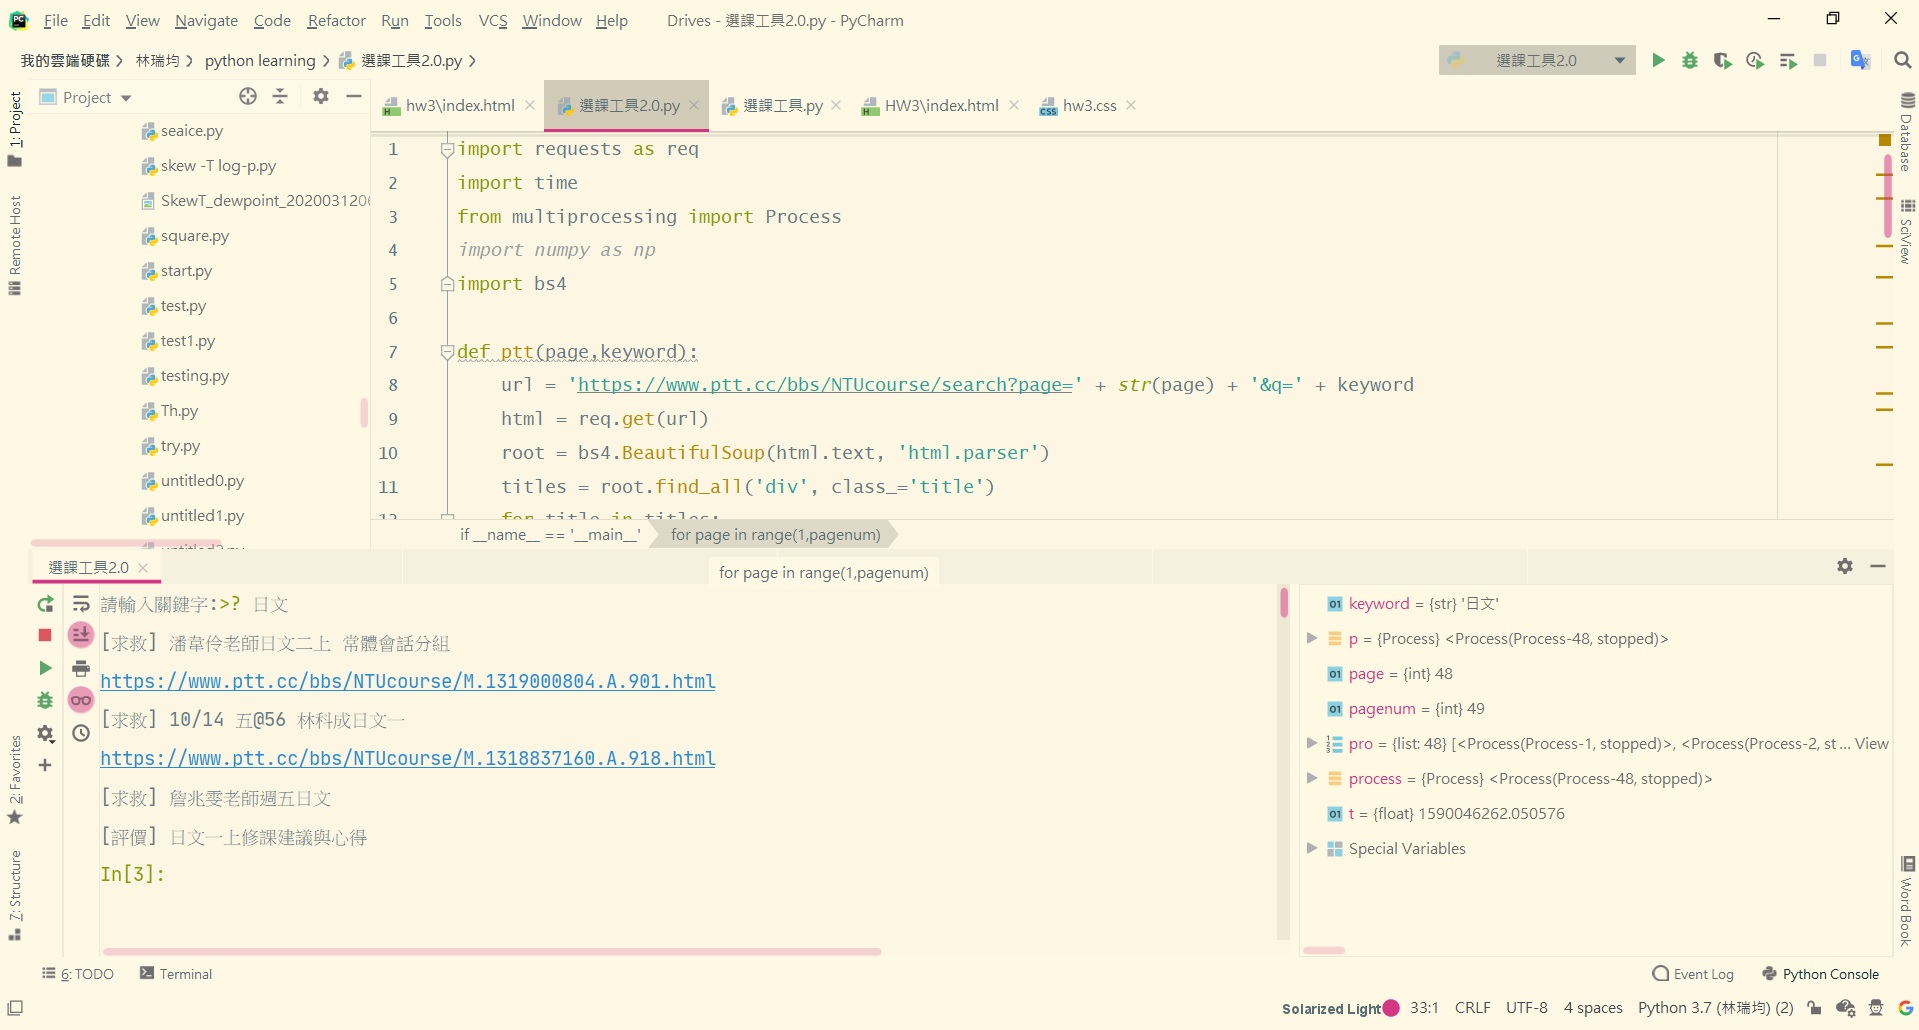The width and height of the screenshot is (1919, 1030).
Task: Toggle the console's show-variables glasses icon
Action: pos(81,700)
